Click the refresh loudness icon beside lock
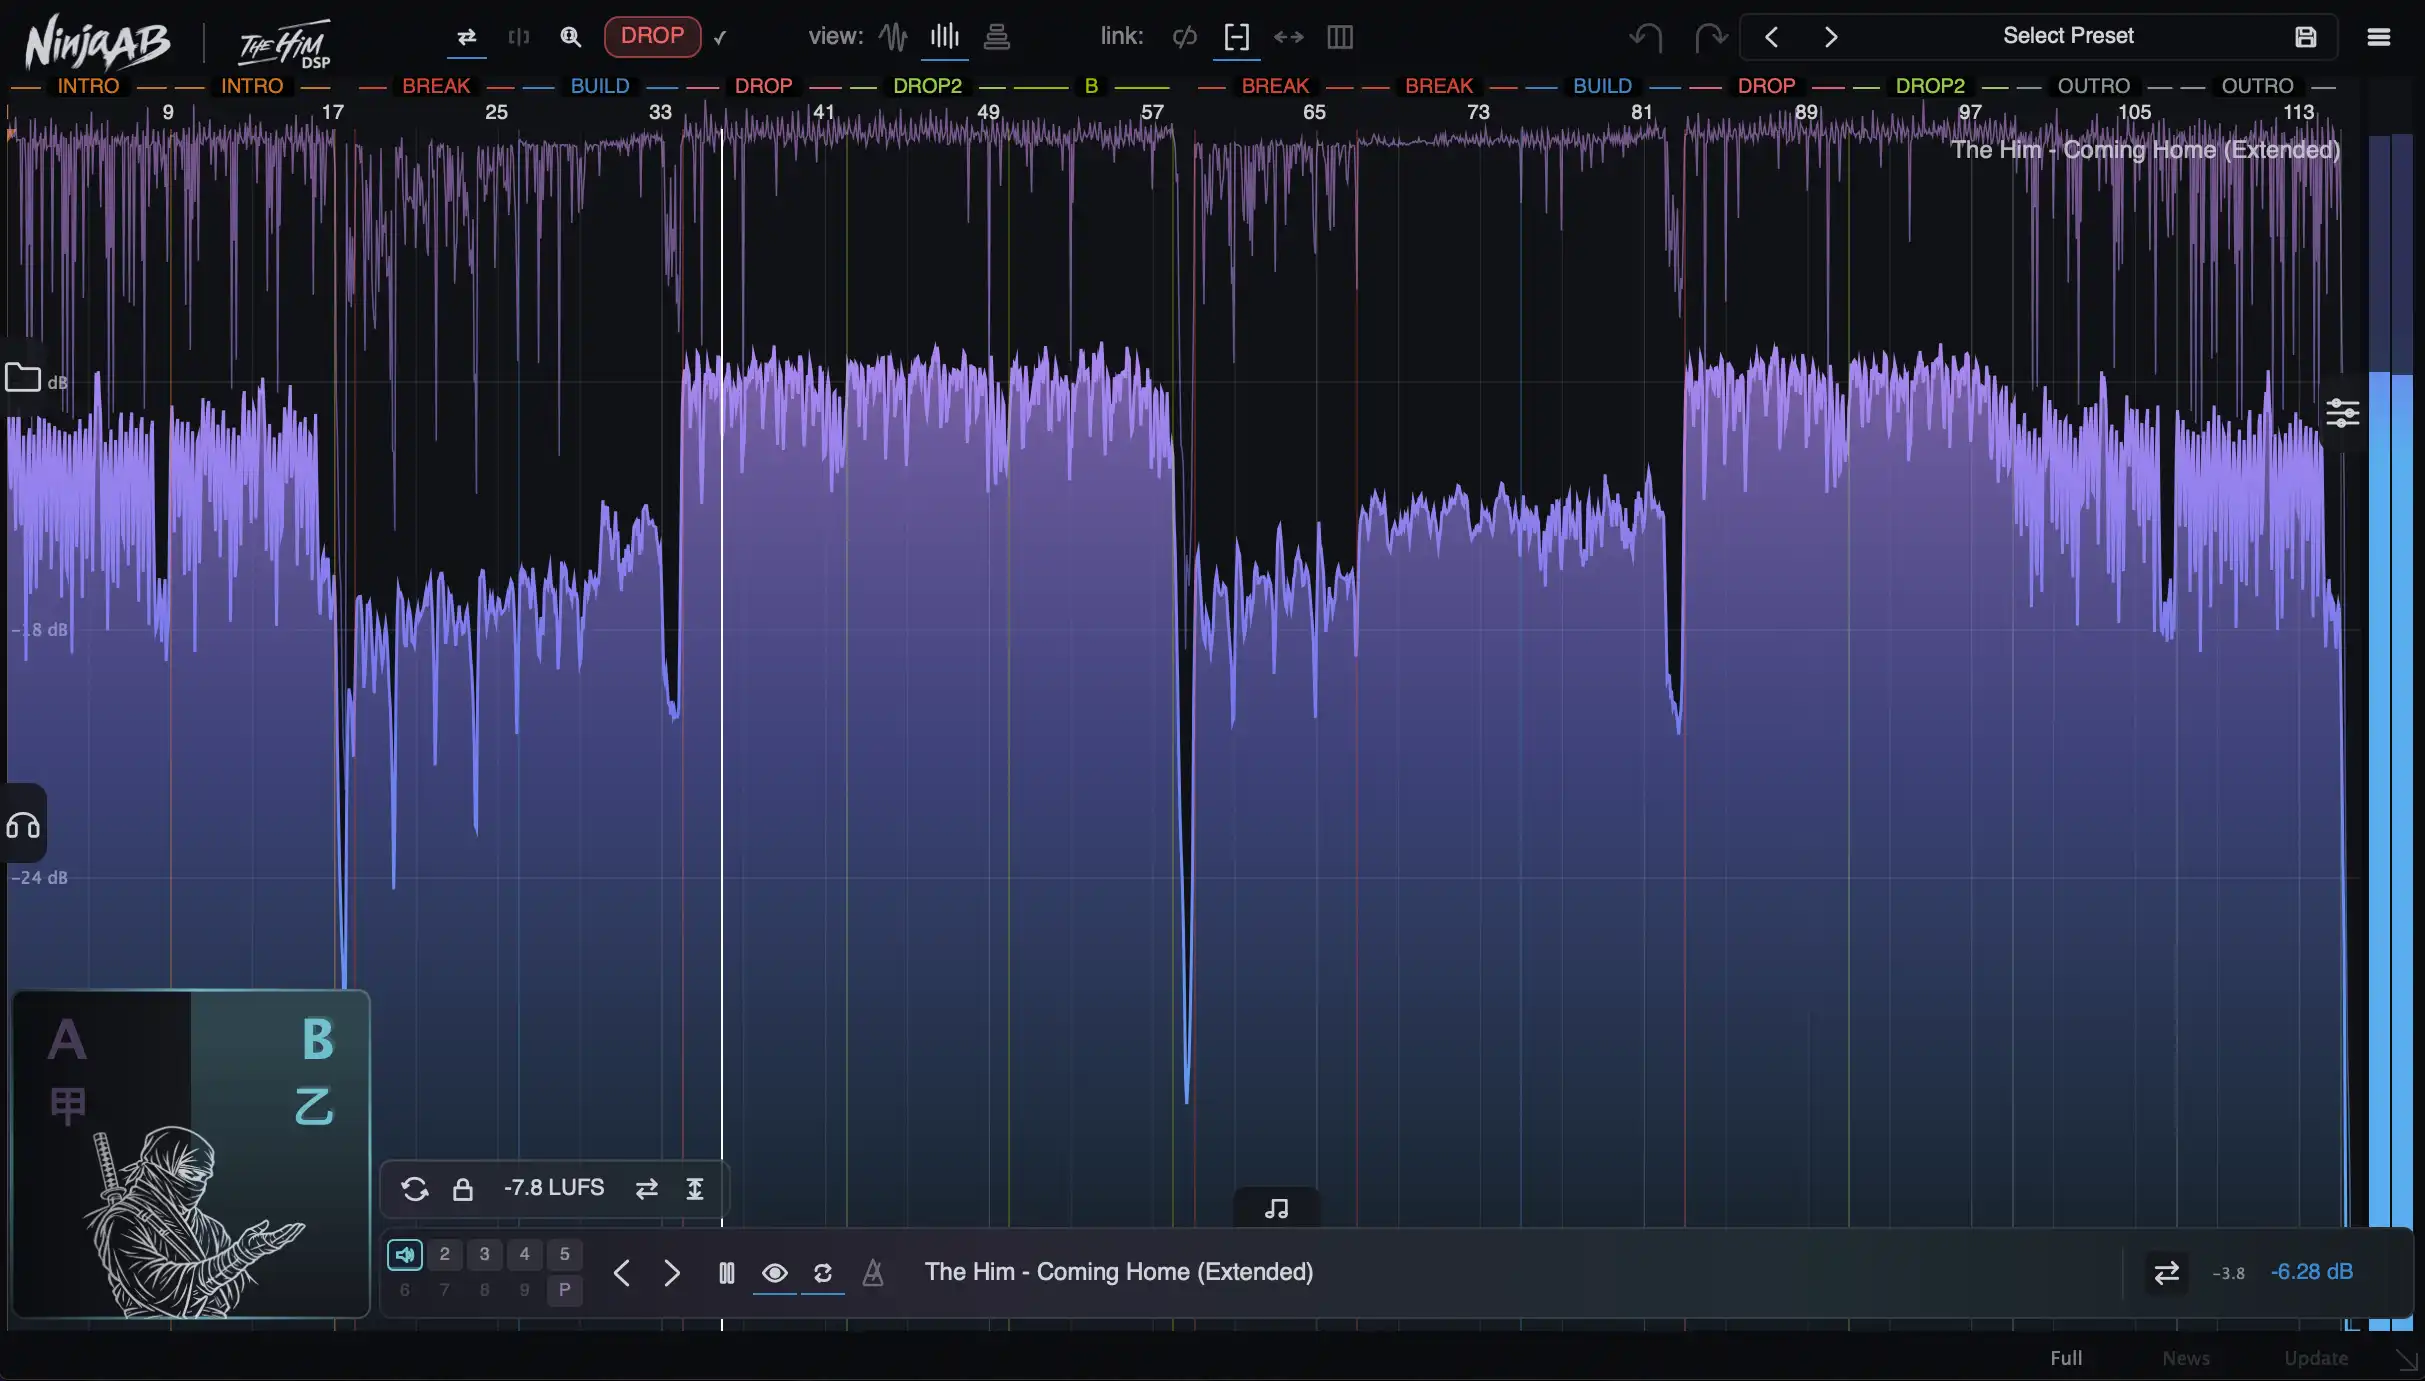The image size is (2425, 1381). [x=414, y=1189]
